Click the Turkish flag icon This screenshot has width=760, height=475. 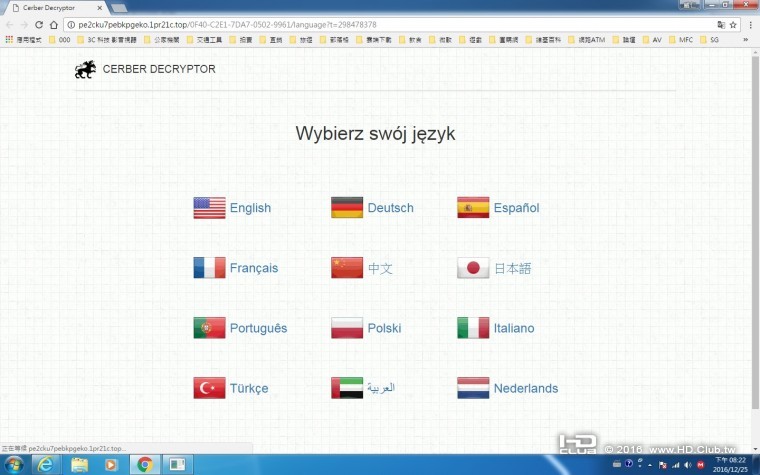point(209,388)
